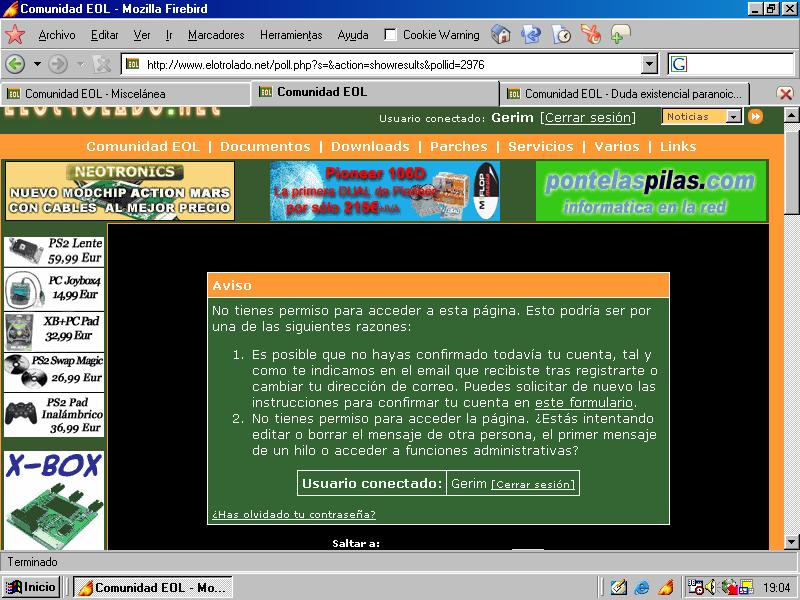Open the Marcadores menu
Viewport: 800px width, 600px height.
(x=216, y=35)
